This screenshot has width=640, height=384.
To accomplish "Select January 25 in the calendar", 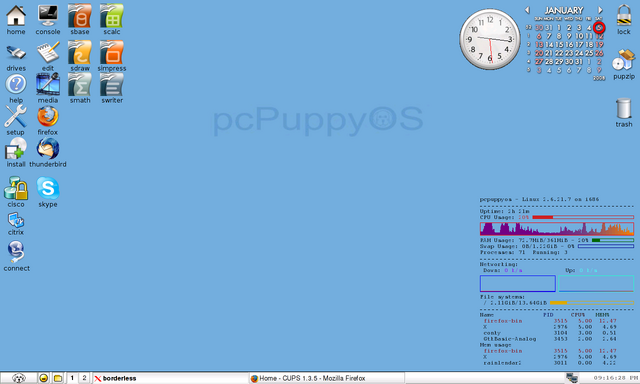I will (x=589, y=53).
